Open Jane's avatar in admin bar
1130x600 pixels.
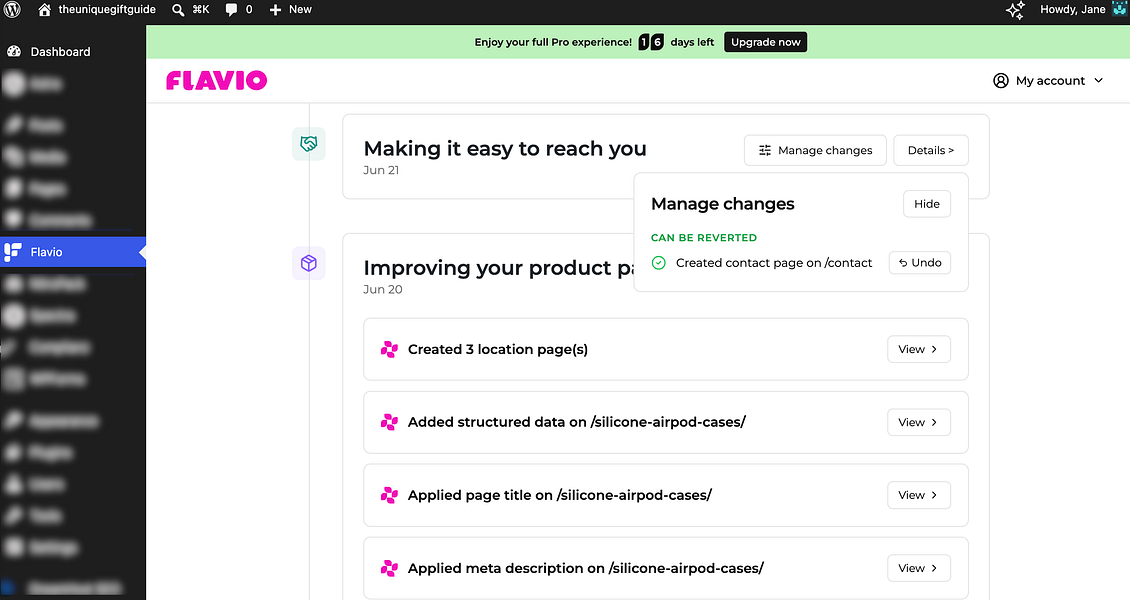pos(1119,9)
